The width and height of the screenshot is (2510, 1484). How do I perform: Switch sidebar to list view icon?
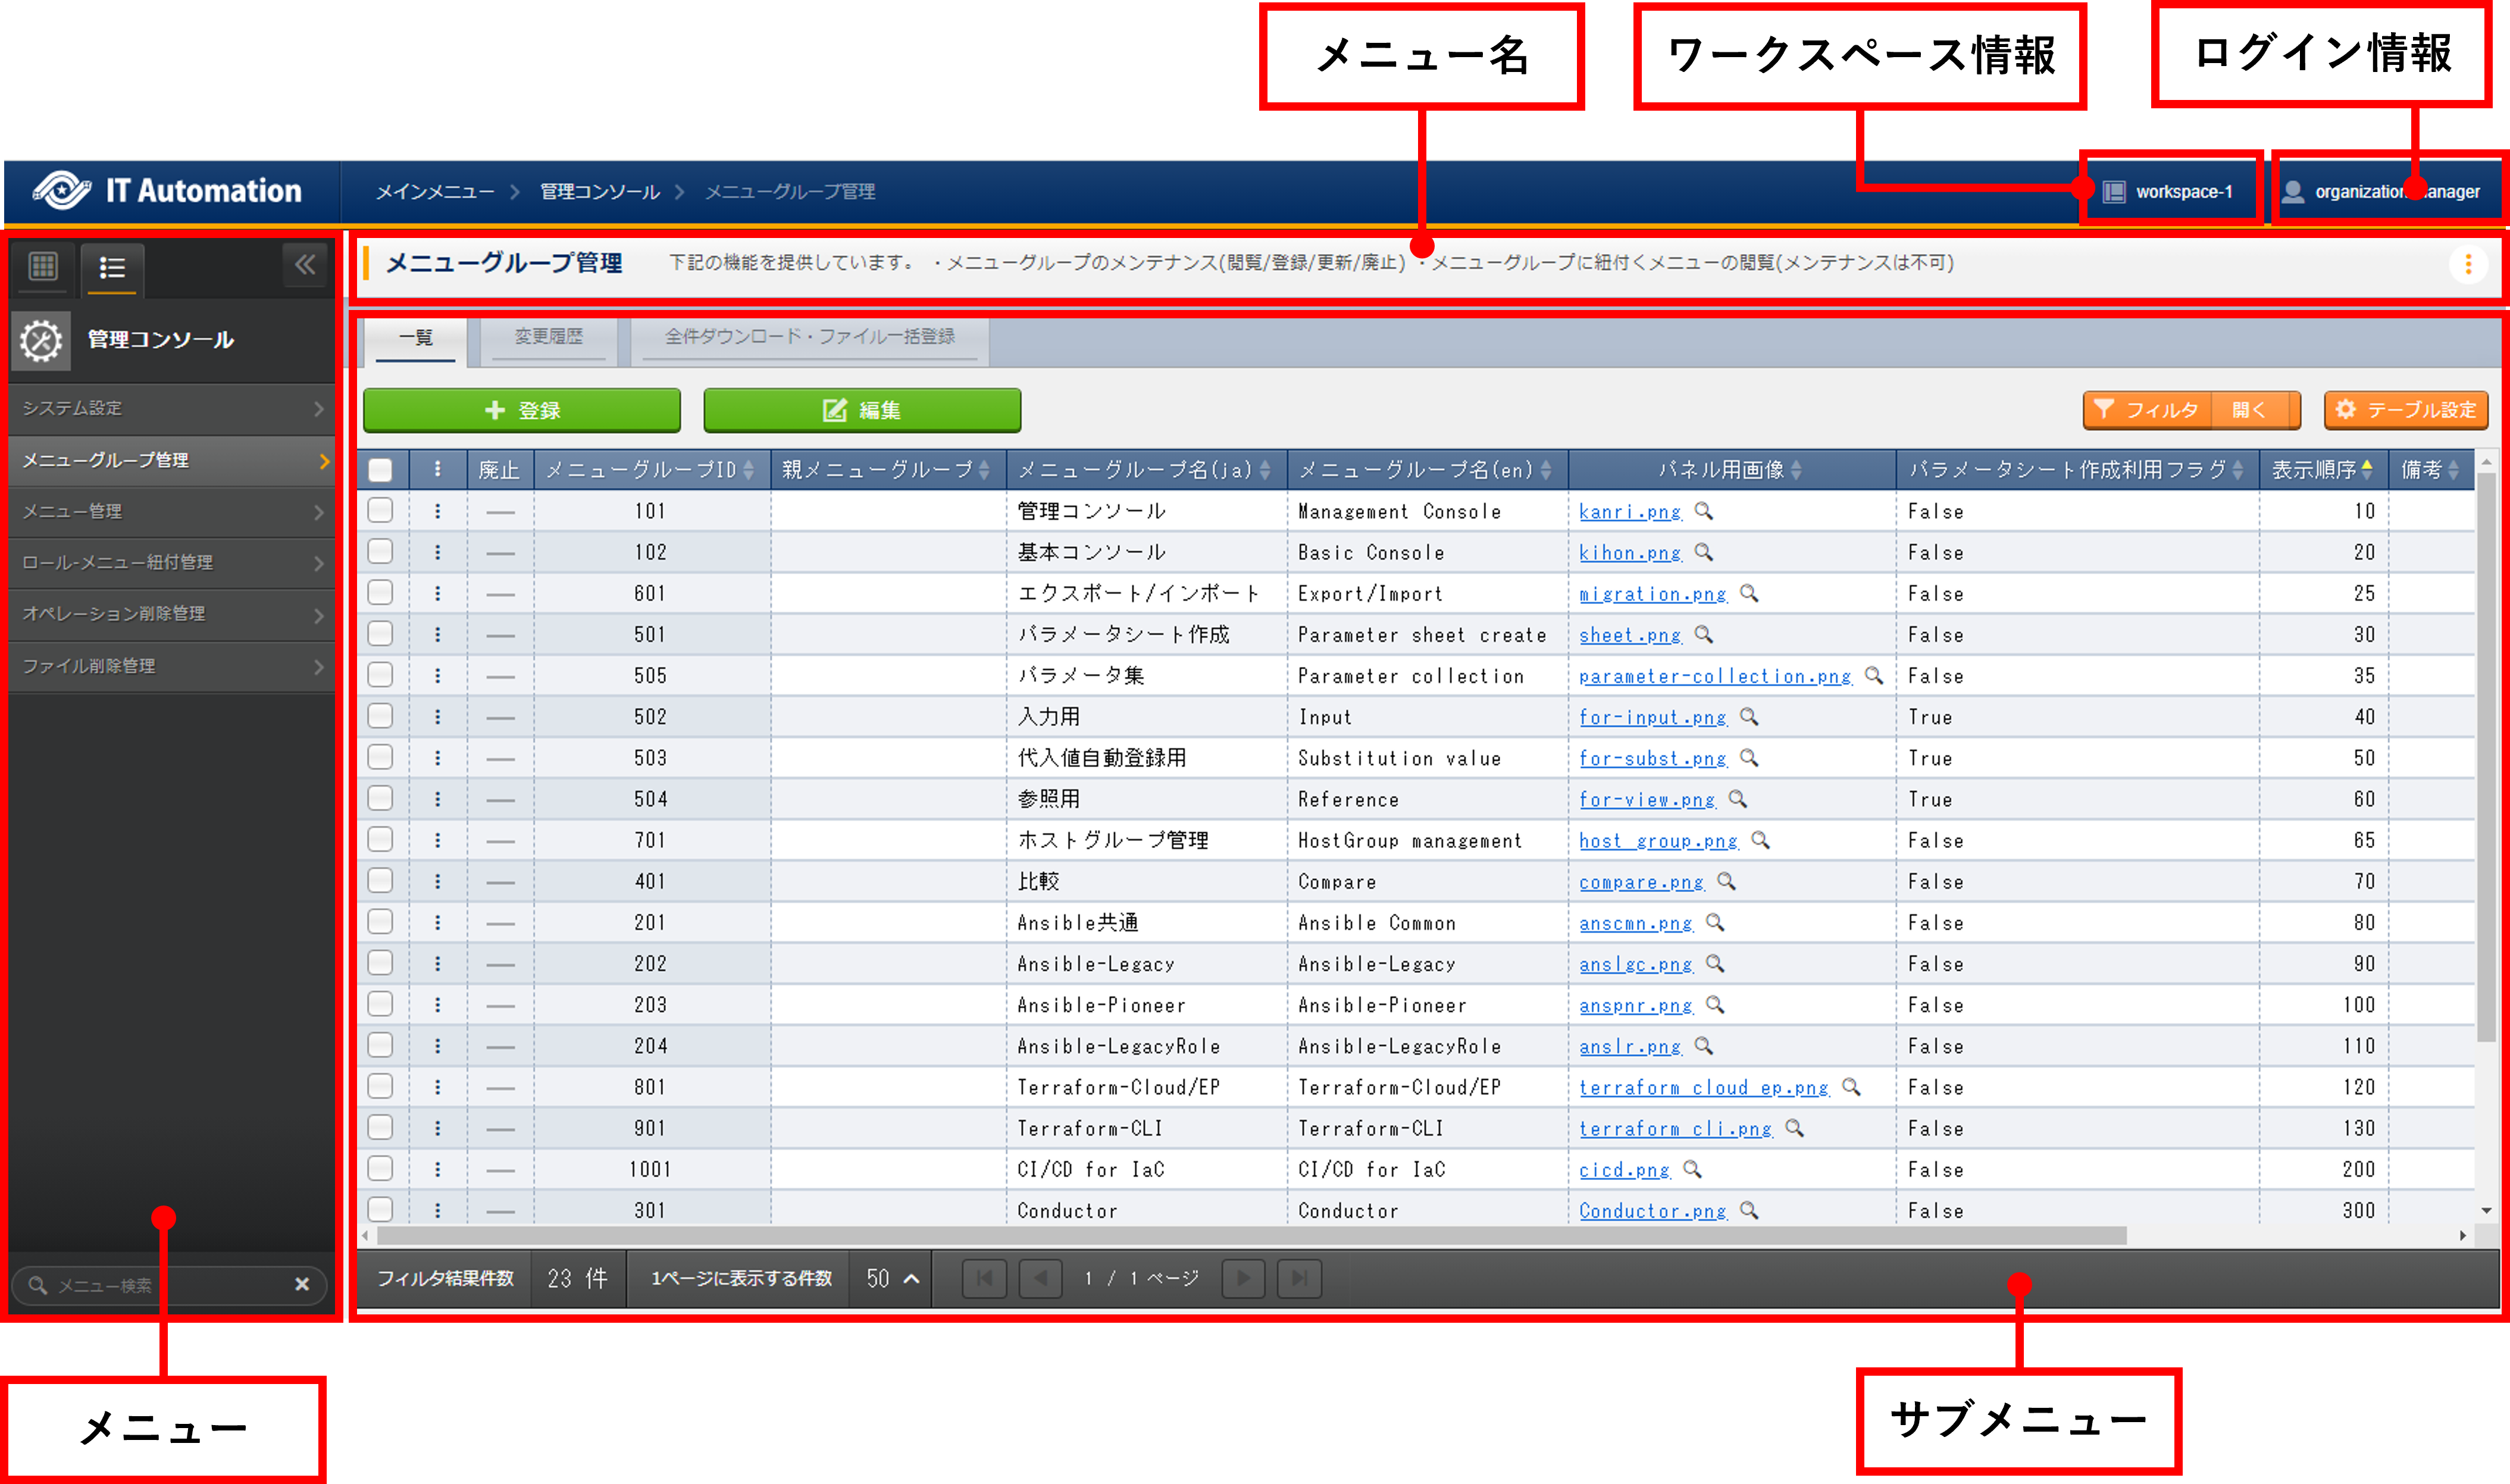tap(112, 268)
